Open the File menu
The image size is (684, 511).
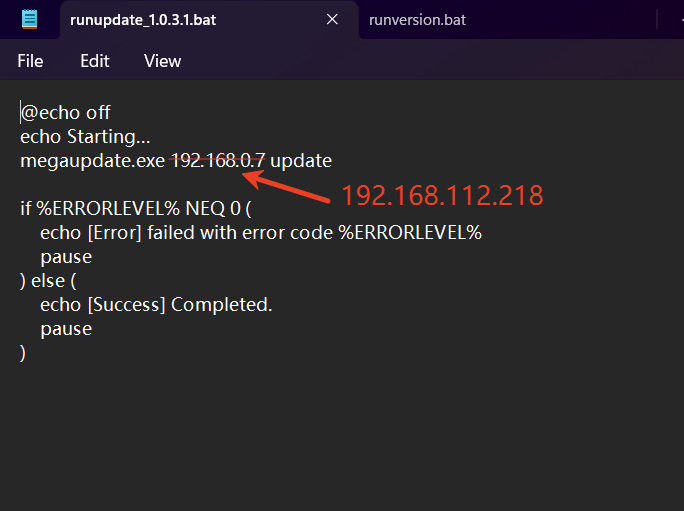(30, 61)
